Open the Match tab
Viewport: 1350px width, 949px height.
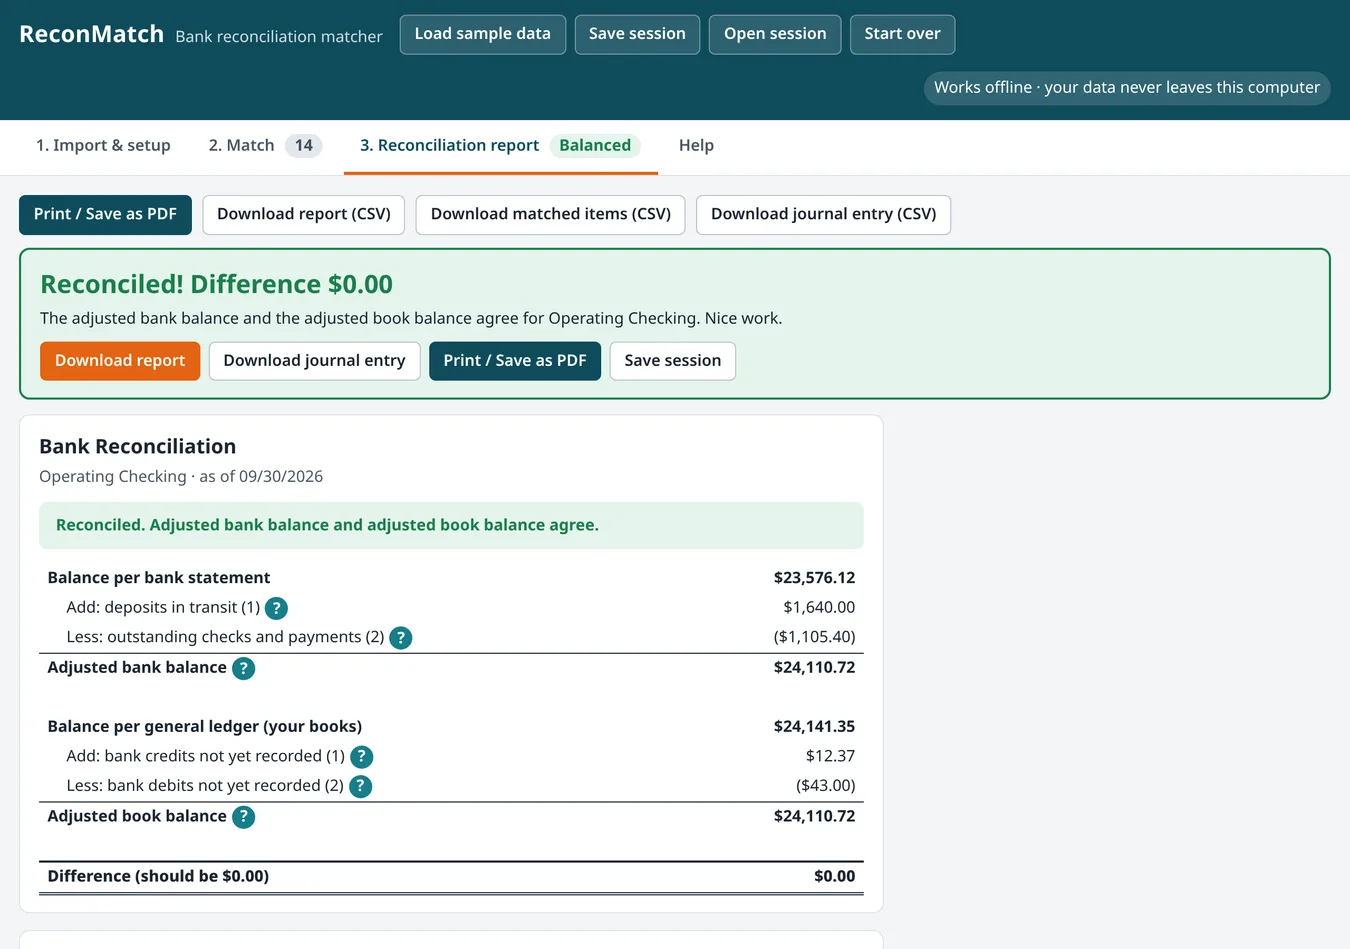265,146
